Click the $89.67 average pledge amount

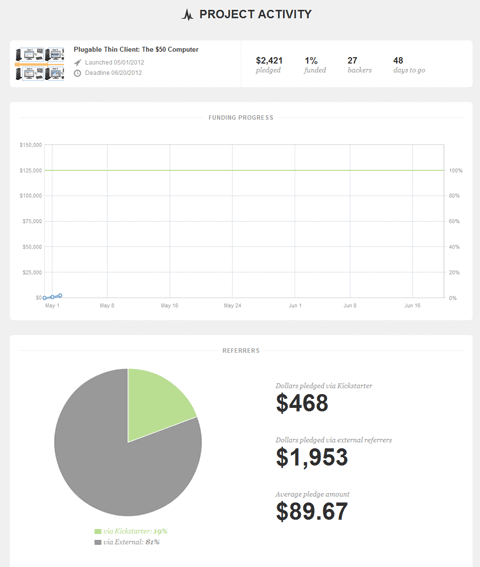point(312,511)
